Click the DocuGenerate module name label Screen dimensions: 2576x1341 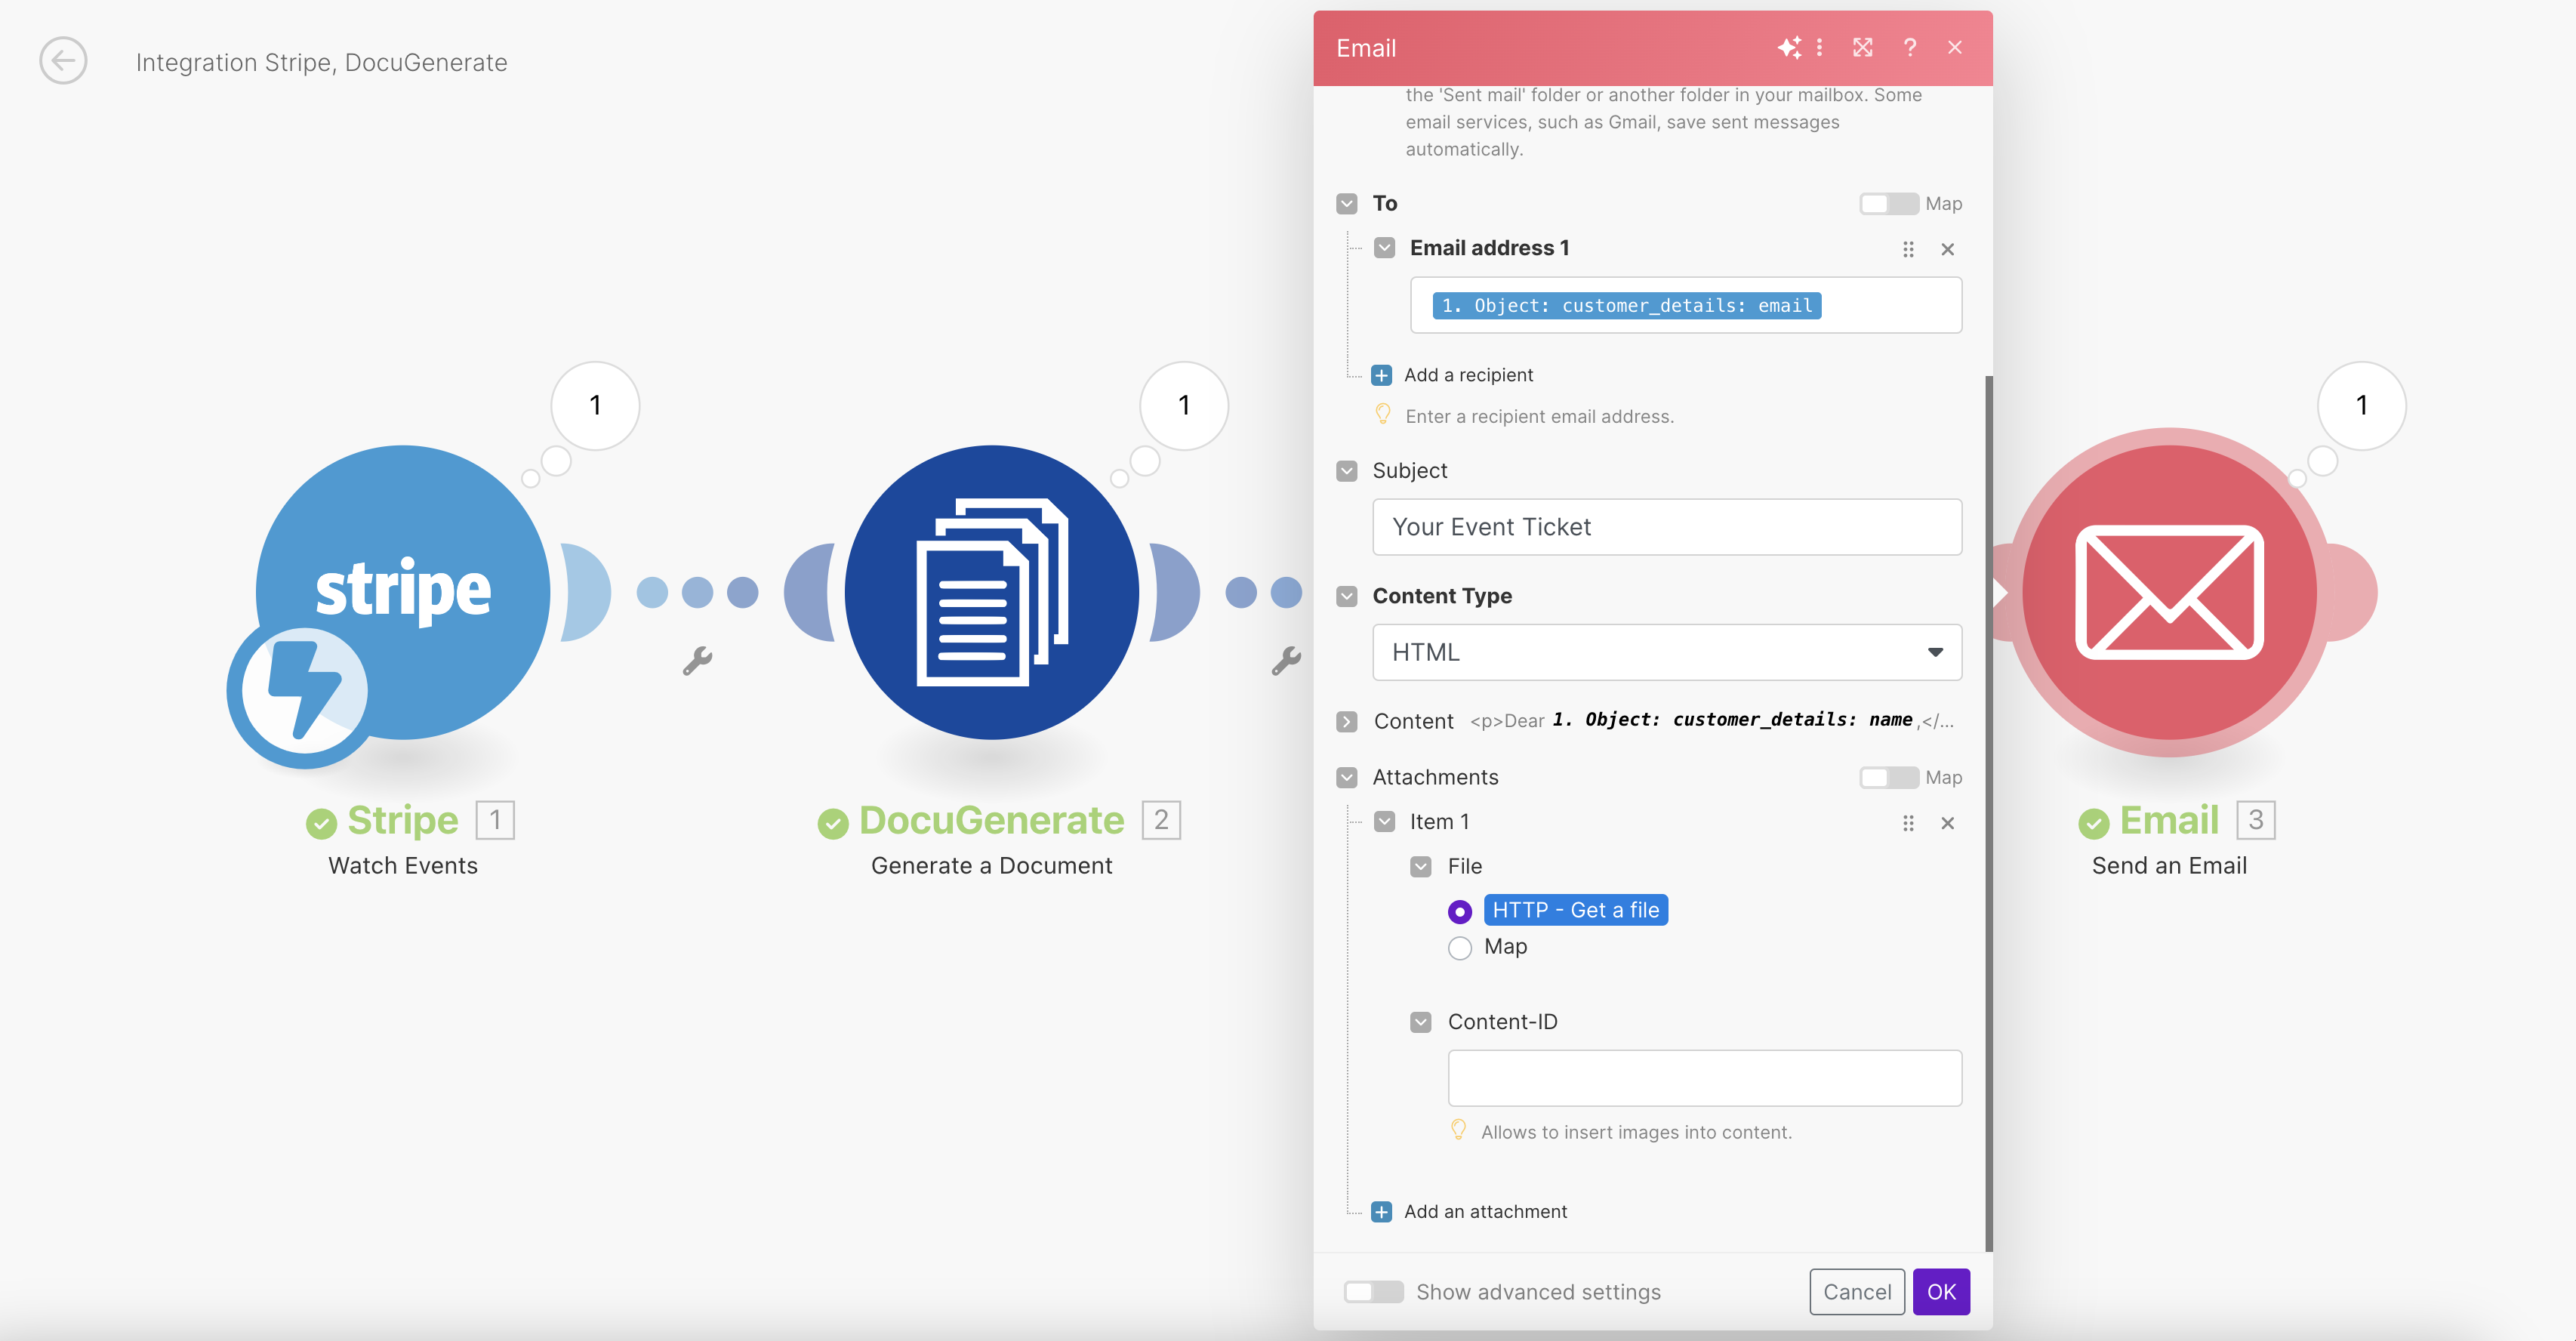click(991, 821)
